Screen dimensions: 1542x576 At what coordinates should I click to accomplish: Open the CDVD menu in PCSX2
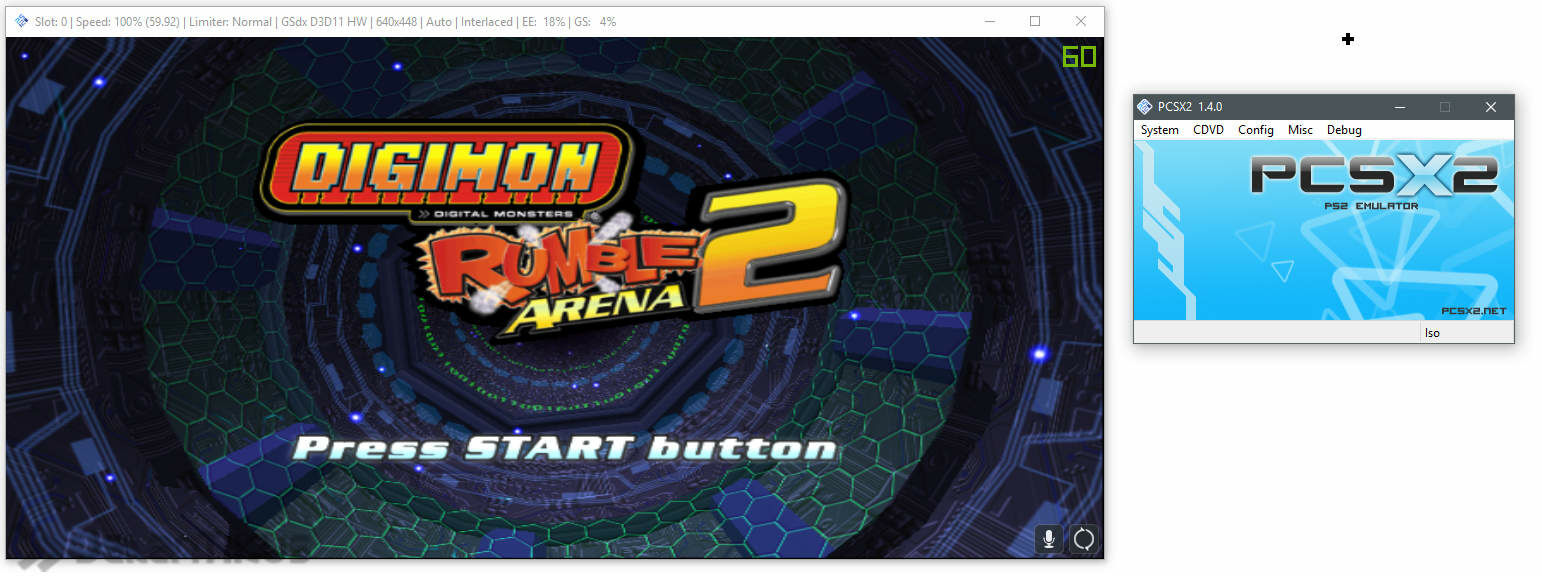click(x=1208, y=130)
